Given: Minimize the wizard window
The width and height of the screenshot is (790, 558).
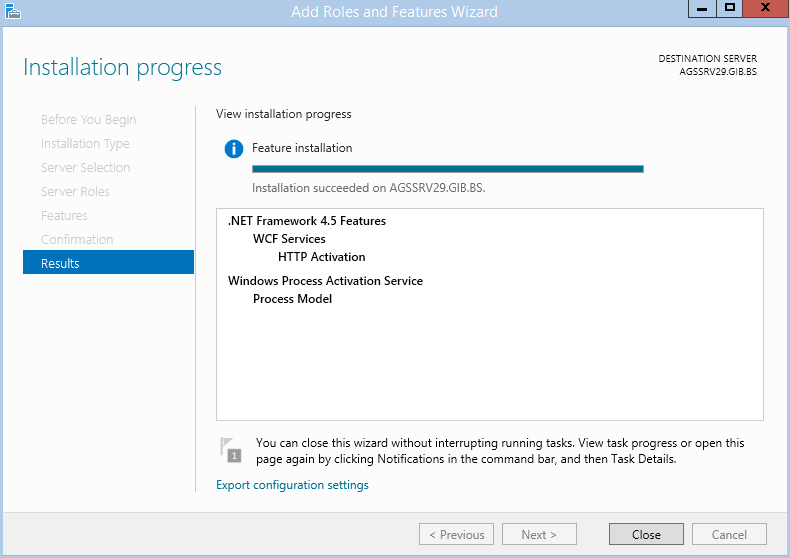Looking at the screenshot, I should point(702,9).
